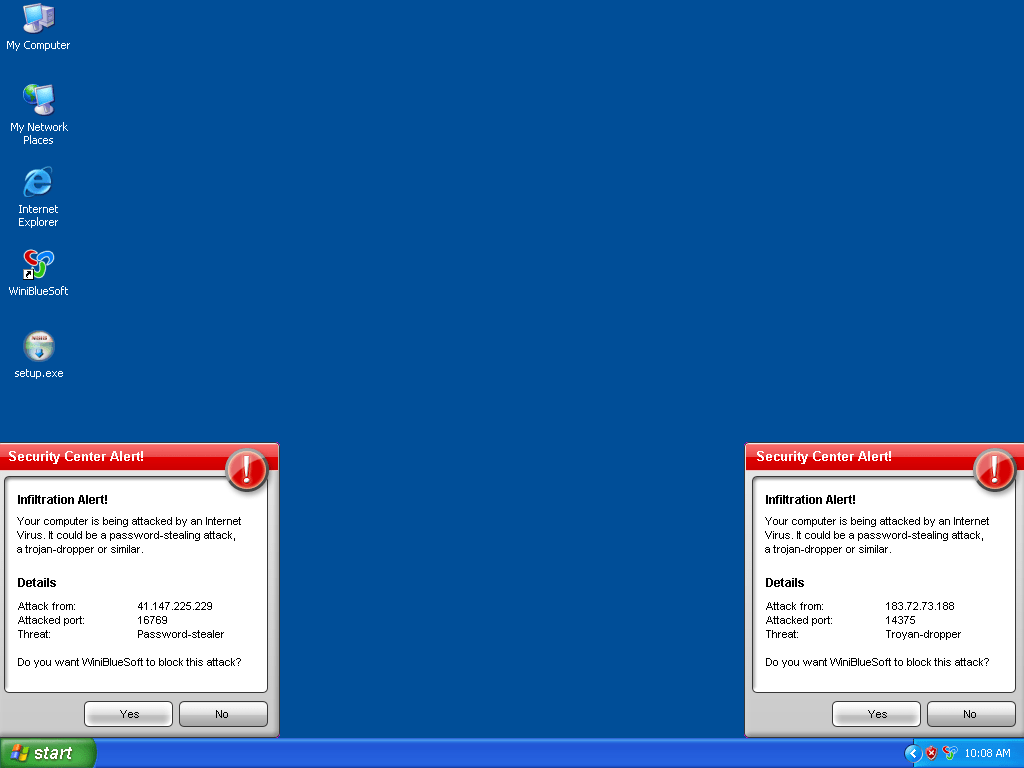Select the My Network Places icon
1024x768 pixels.
tap(38, 100)
